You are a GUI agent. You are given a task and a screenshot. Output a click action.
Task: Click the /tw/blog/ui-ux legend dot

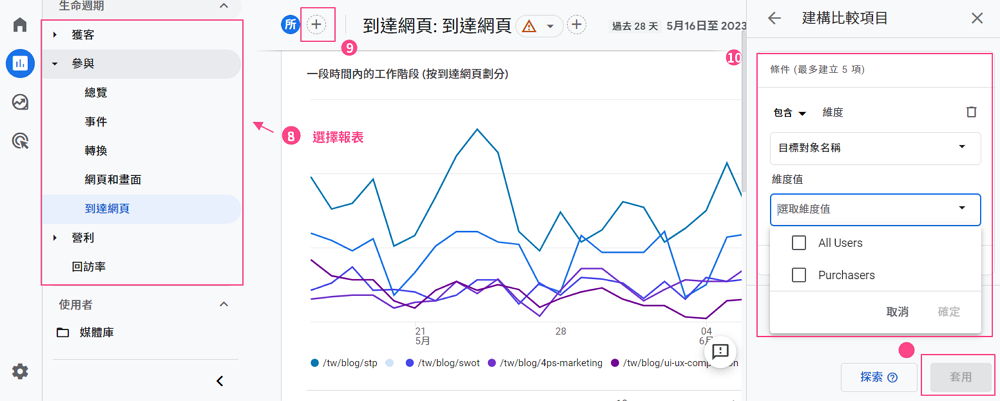click(615, 363)
